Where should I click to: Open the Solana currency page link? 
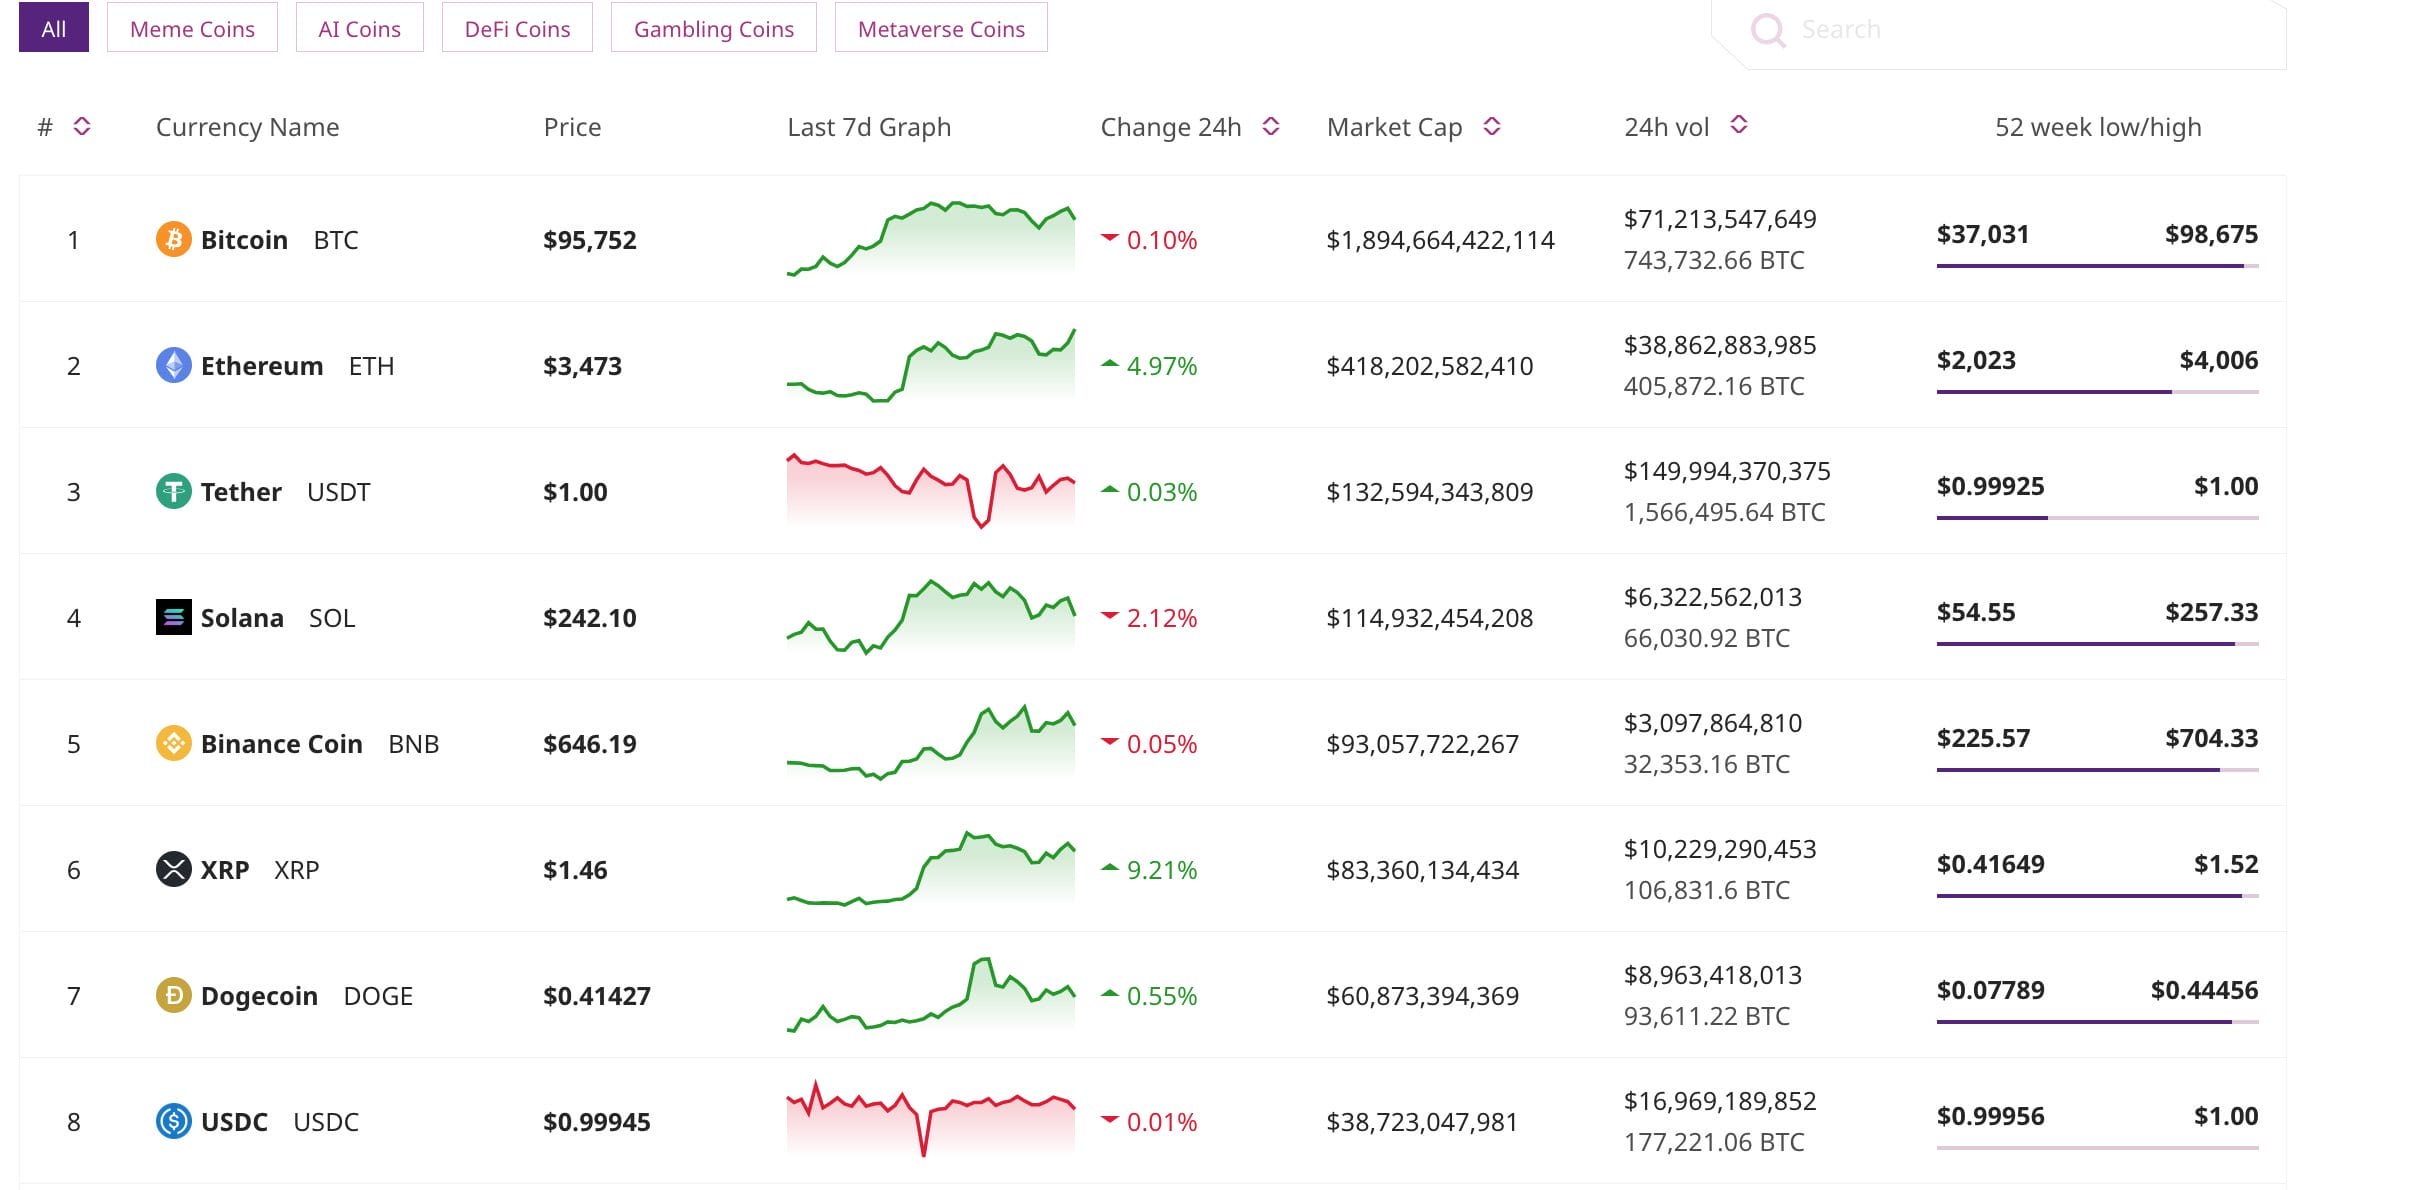click(242, 618)
